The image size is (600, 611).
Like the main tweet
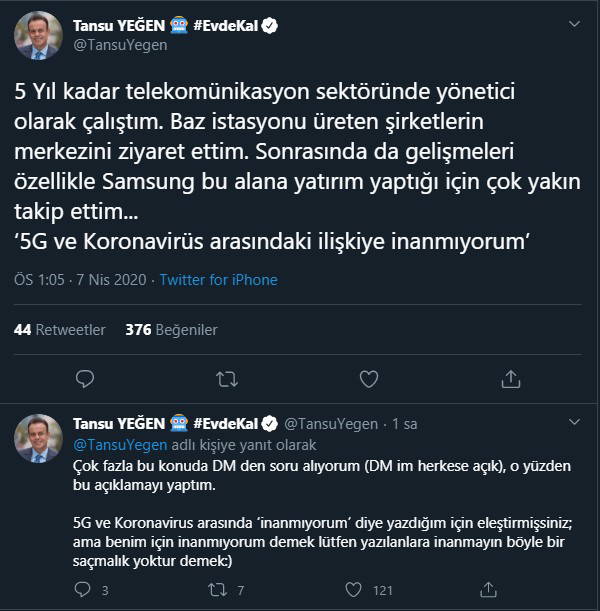(x=369, y=378)
